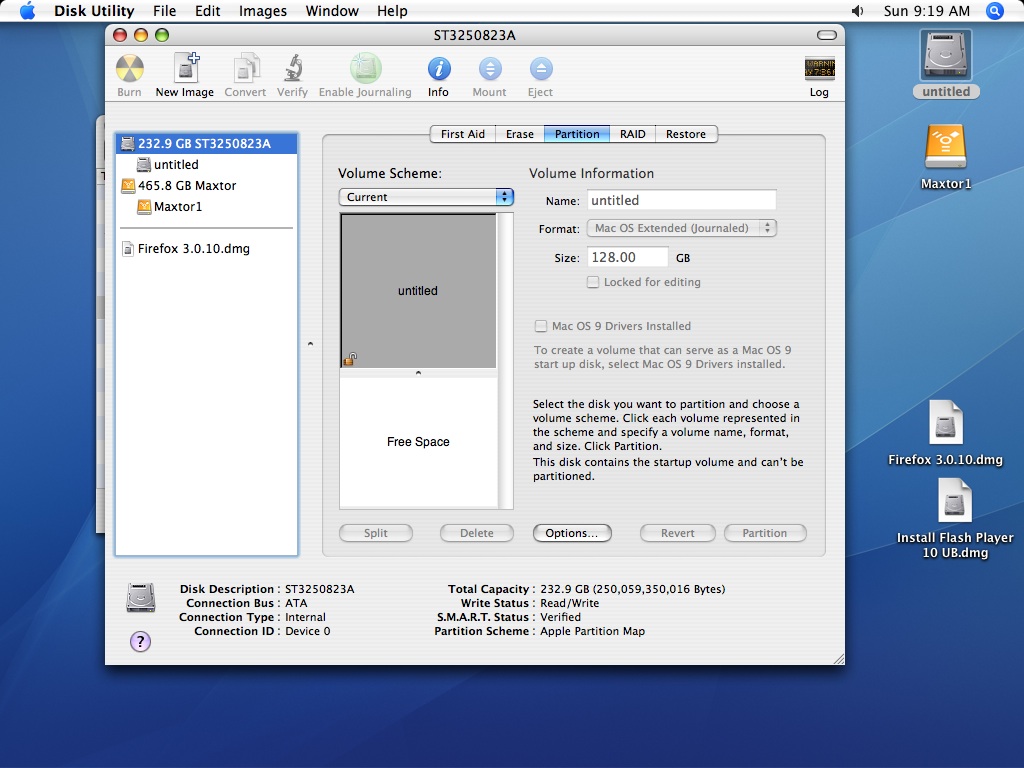This screenshot has width=1024, height=768.
Task: Click the Mount toolbar icon
Action: (x=490, y=69)
